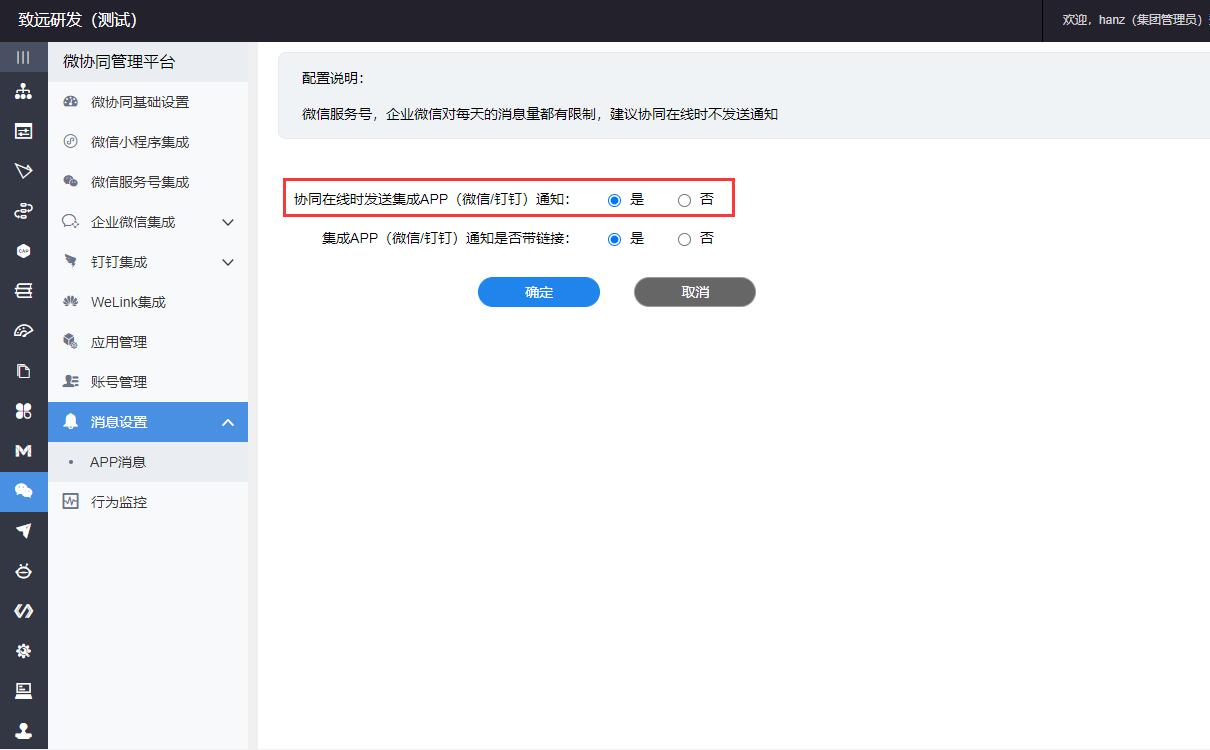This screenshot has height=750, width=1210.
Task: Click the active WeChat bubbles rail icon
Action: click(23, 491)
